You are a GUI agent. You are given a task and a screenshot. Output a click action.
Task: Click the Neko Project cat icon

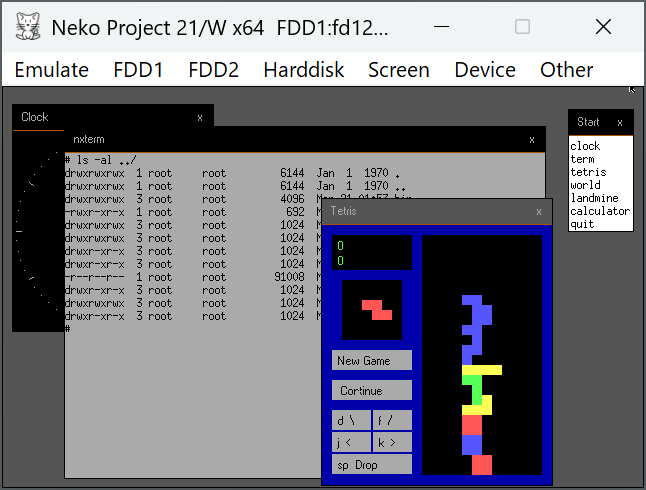tap(28, 26)
